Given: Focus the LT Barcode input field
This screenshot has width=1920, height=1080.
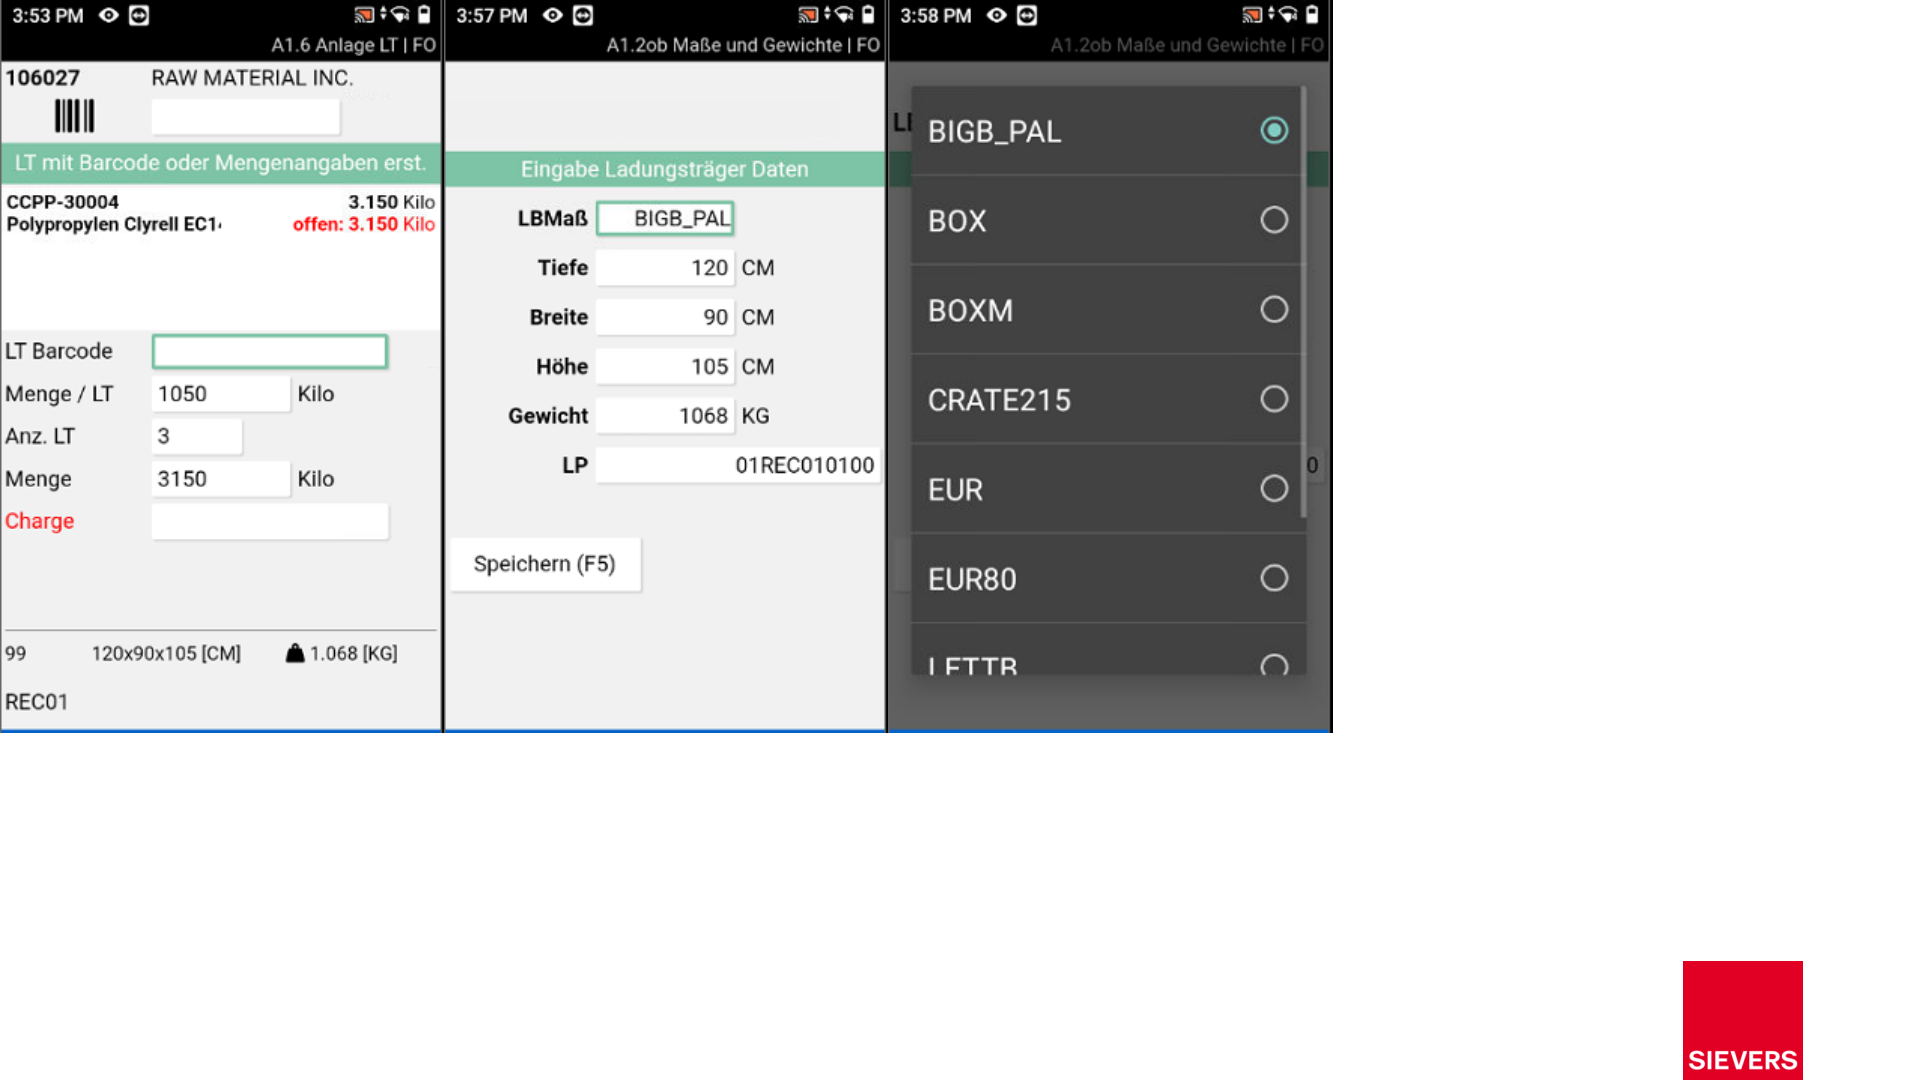Looking at the screenshot, I should 270,351.
